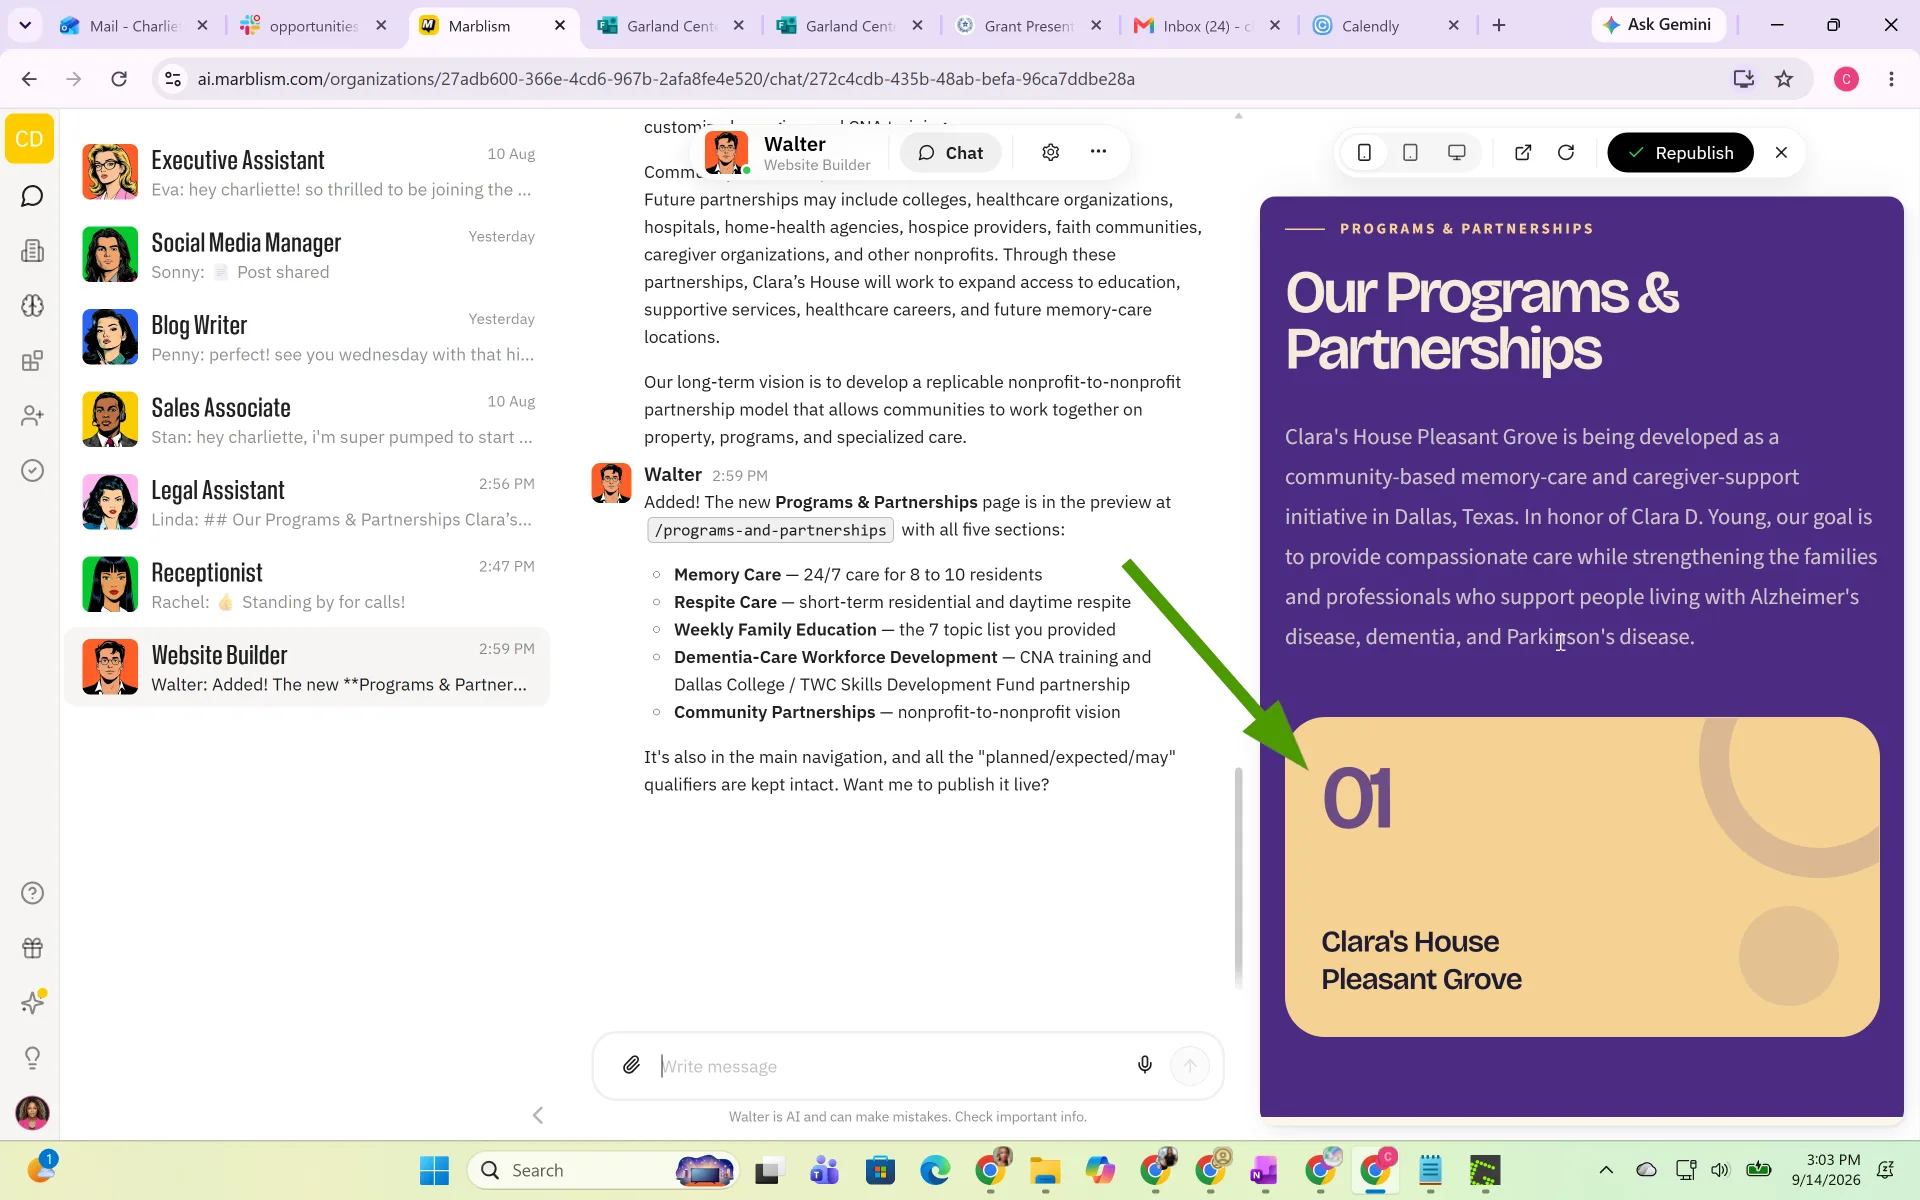Click the microphone voice input icon

[x=1145, y=1066]
